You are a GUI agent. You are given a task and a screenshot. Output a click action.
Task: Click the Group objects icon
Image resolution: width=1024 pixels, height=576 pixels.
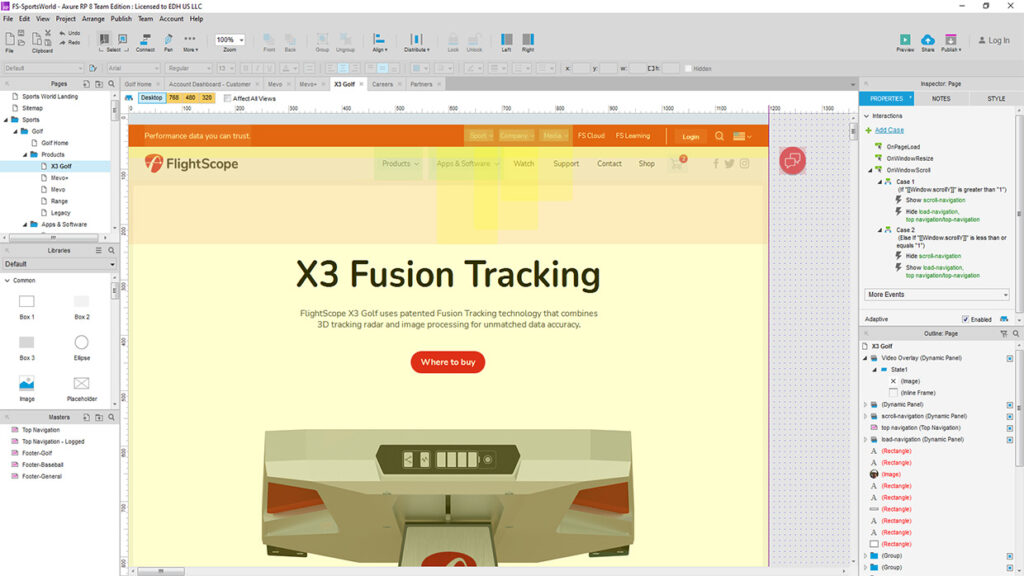(x=322, y=40)
